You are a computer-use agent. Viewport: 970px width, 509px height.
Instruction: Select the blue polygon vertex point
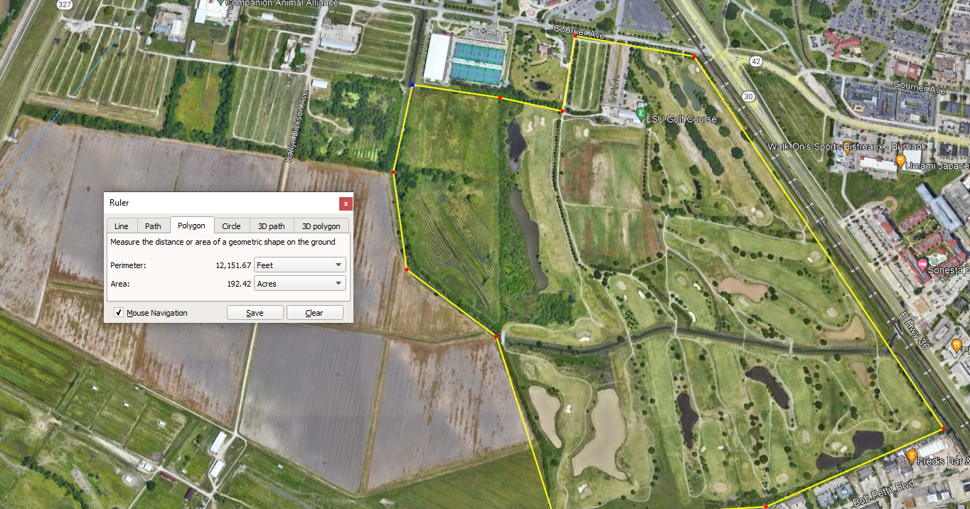tap(413, 85)
